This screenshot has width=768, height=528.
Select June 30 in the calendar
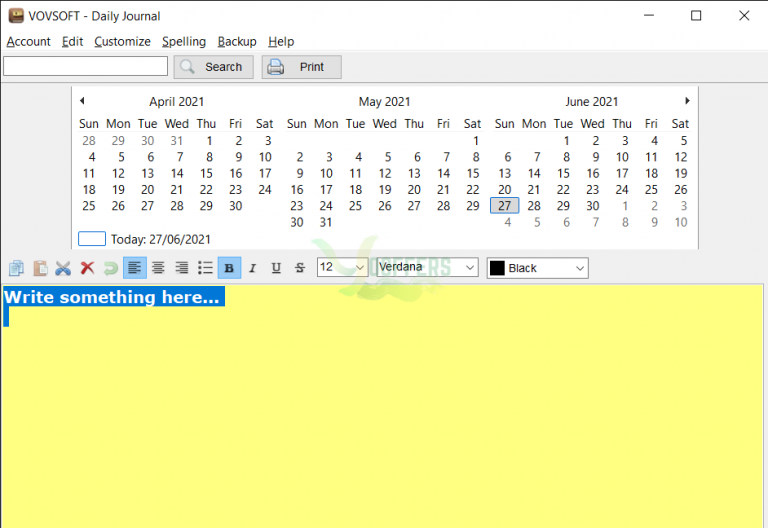click(593, 206)
